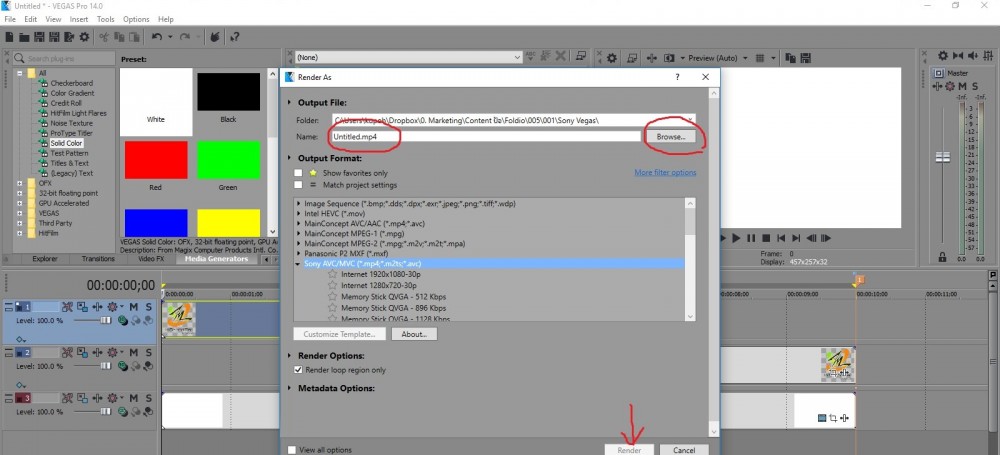Click the Stop button in preview
1000x455 pixels.
766,238
